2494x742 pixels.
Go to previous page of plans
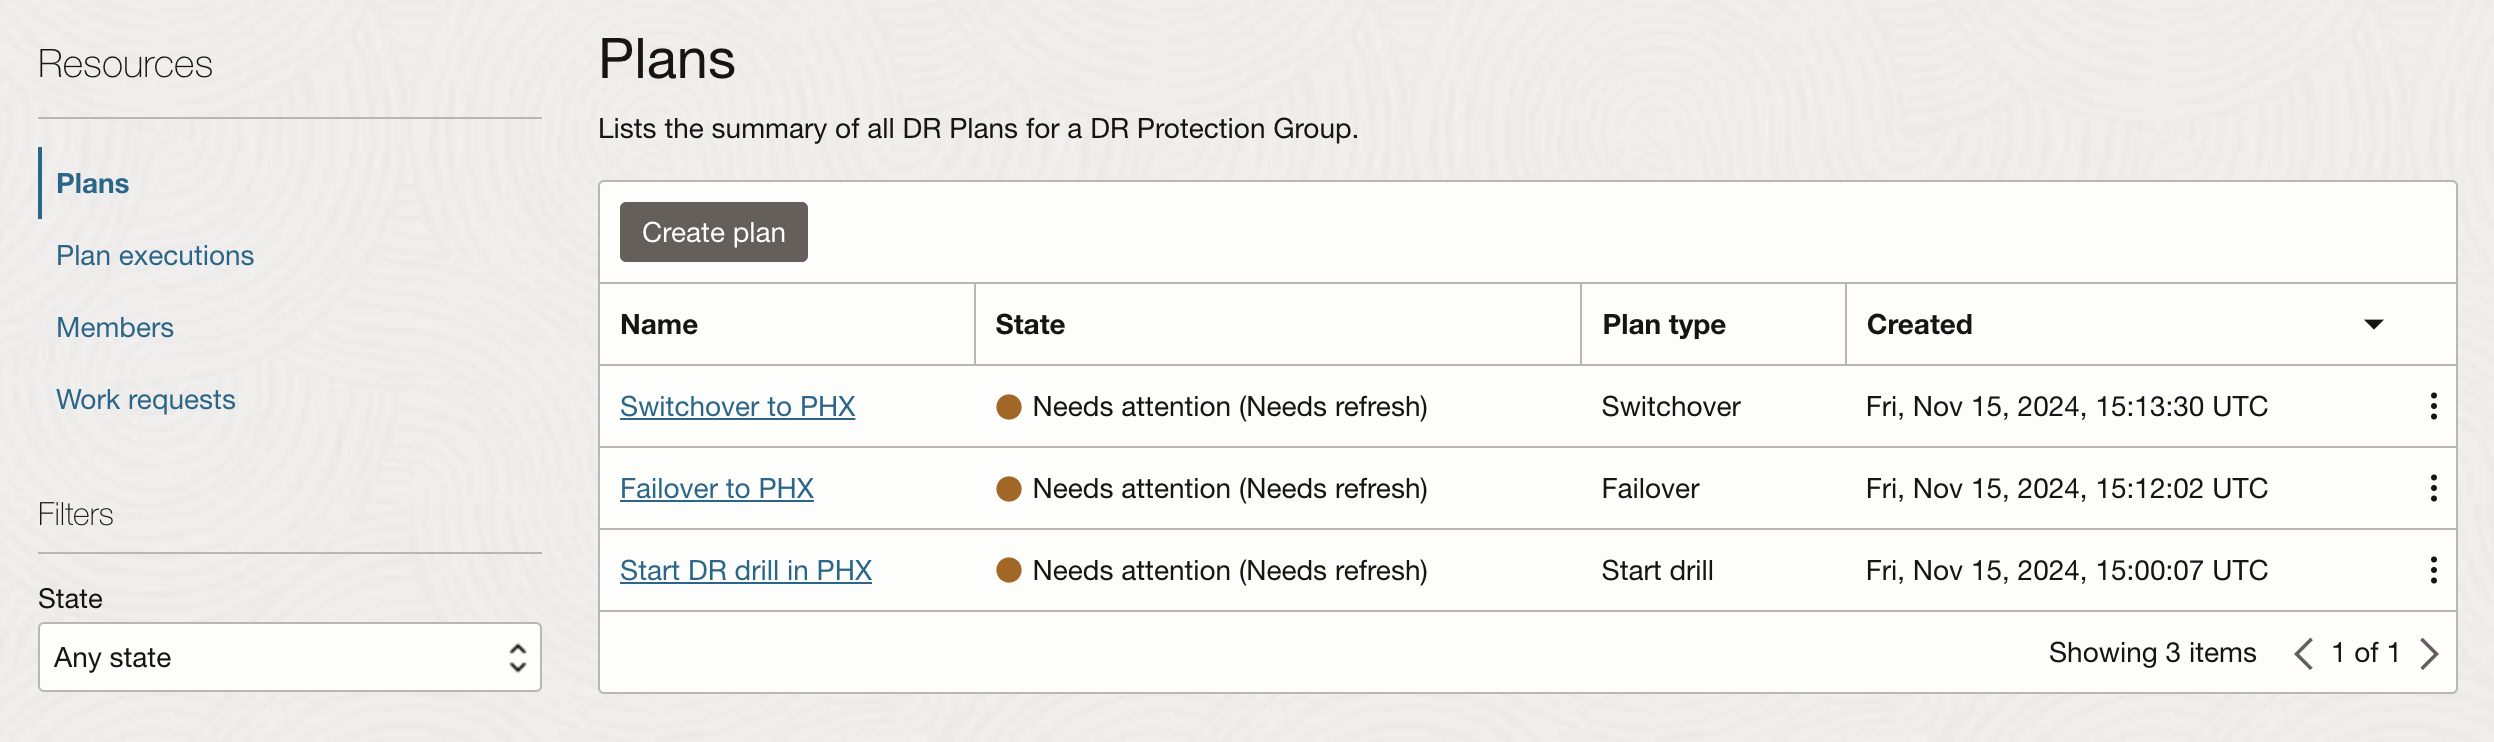tap(2304, 654)
